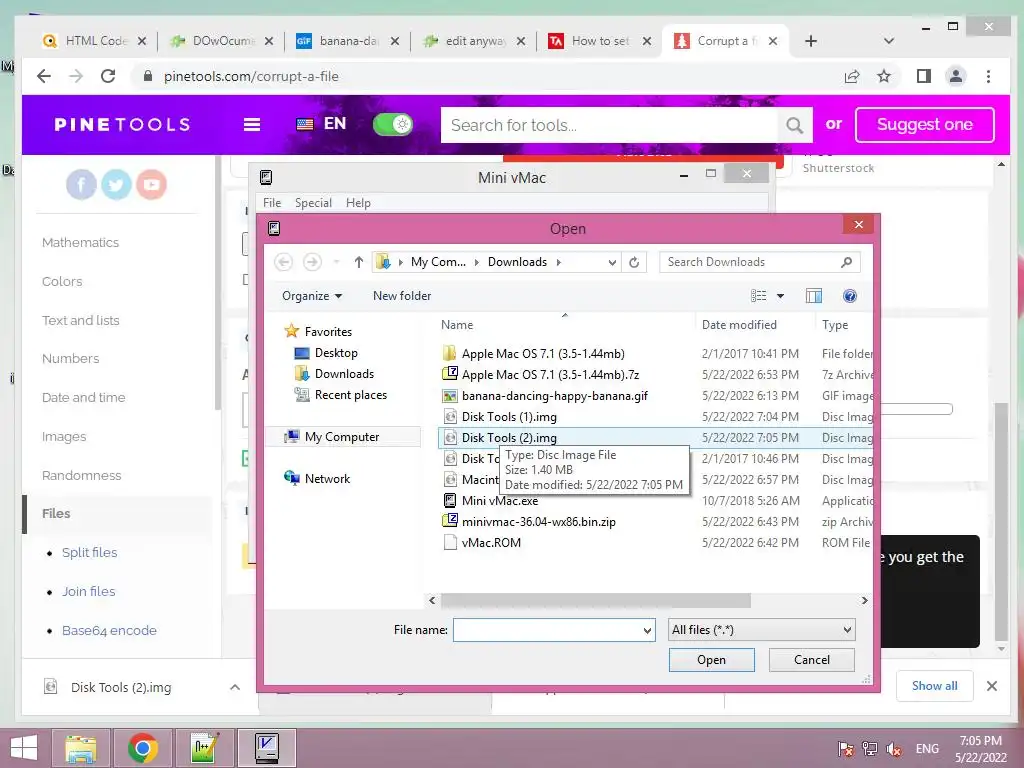Click the horizontal scrollbar in file list
Screen dimensions: 1024x768
pos(596,601)
